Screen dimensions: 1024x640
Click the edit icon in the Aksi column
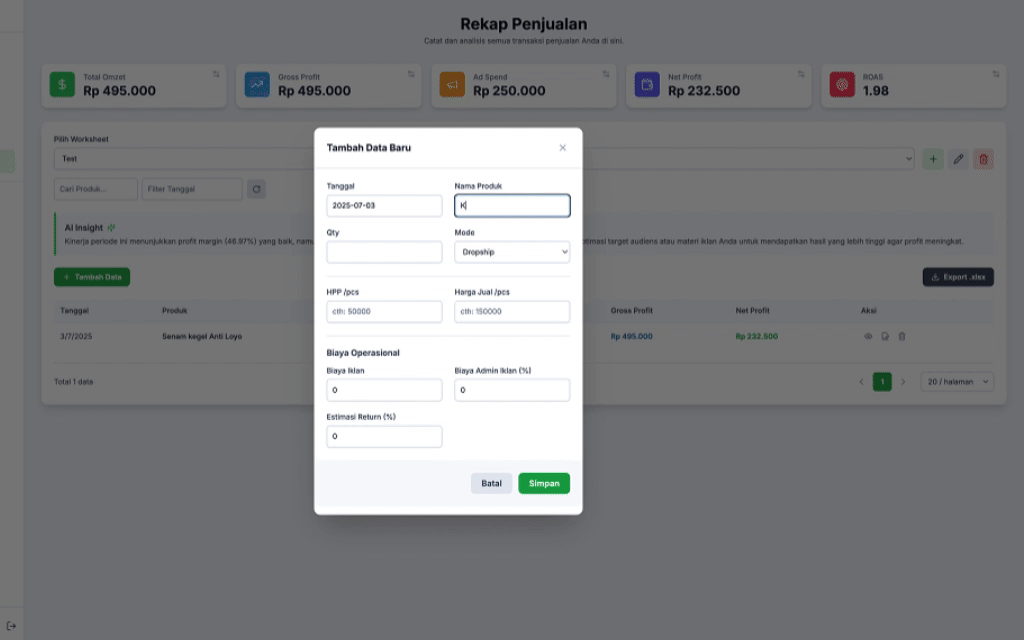(x=885, y=336)
